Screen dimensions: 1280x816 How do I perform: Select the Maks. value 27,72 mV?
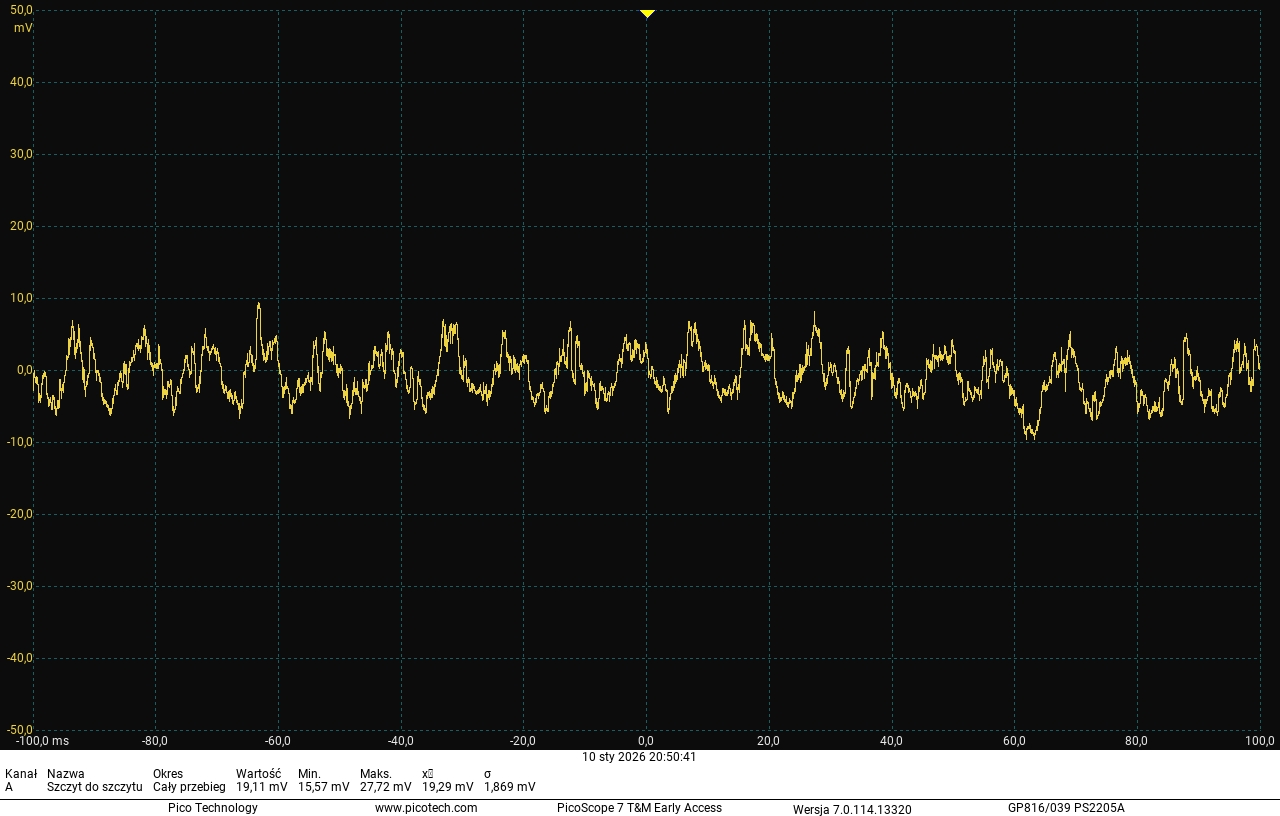pos(385,787)
